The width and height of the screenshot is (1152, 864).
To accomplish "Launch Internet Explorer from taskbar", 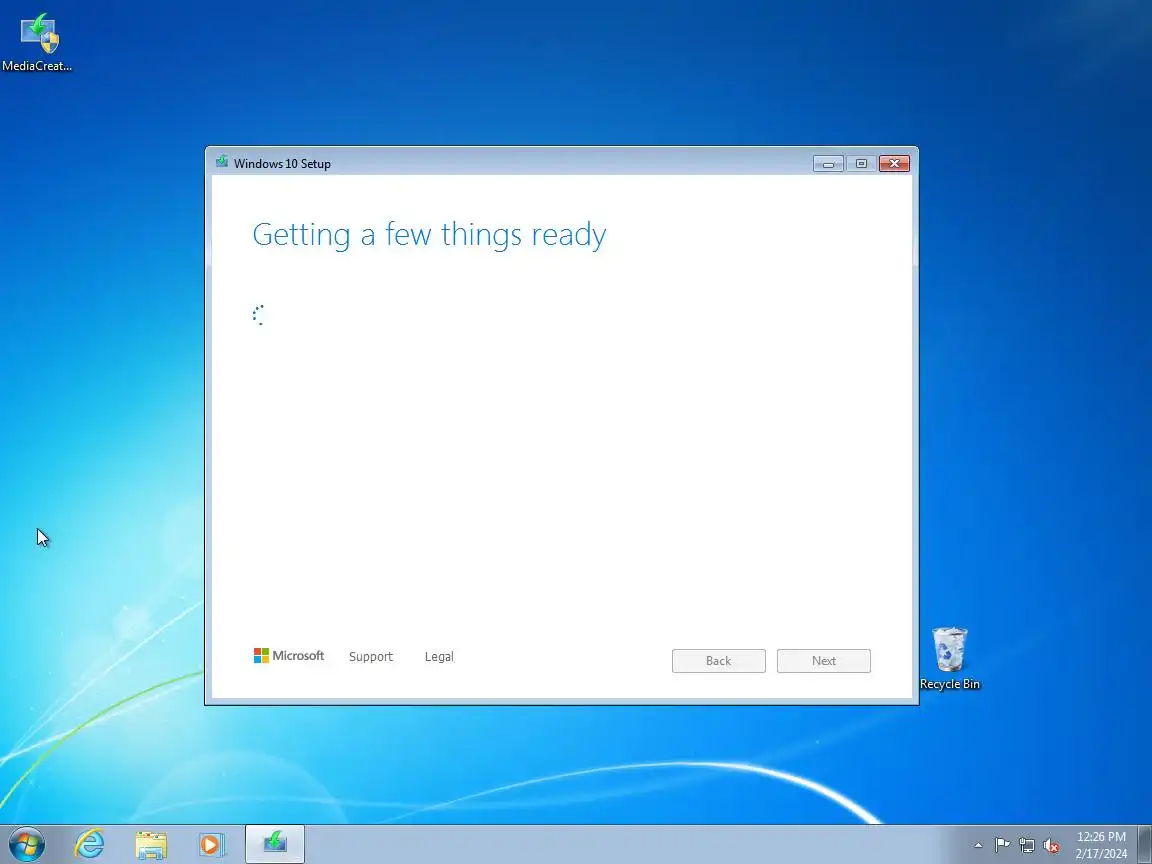I will click(x=90, y=844).
